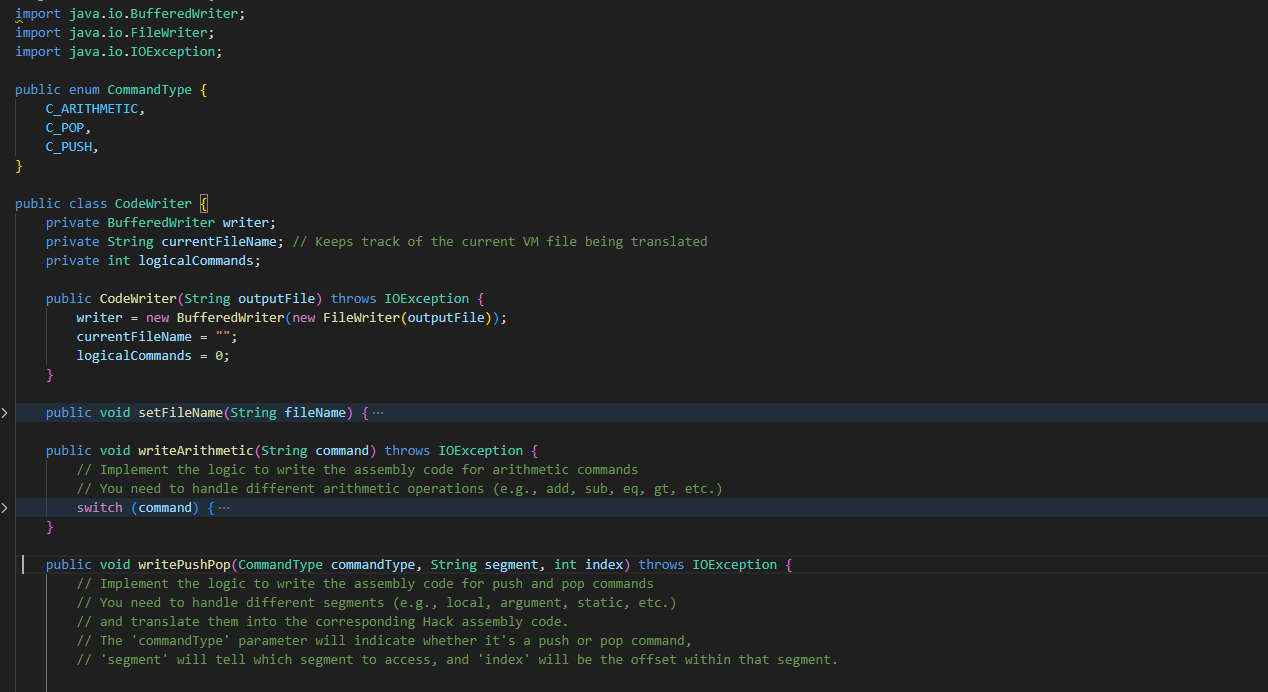The width and height of the screenshot is (1268, 692).
Task: Click the FileWriter constructor call
Action: click(x=363, y=317)
